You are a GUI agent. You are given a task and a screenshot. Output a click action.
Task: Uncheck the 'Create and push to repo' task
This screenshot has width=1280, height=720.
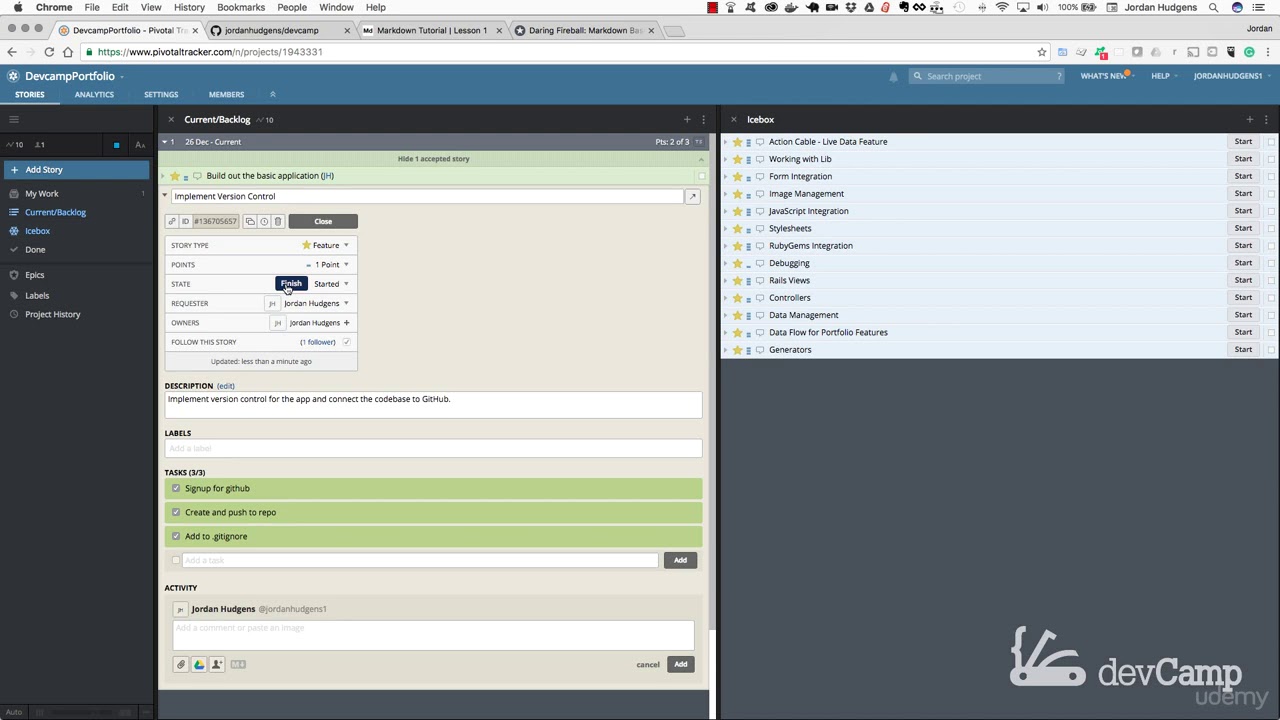click(x=176, y=512)
